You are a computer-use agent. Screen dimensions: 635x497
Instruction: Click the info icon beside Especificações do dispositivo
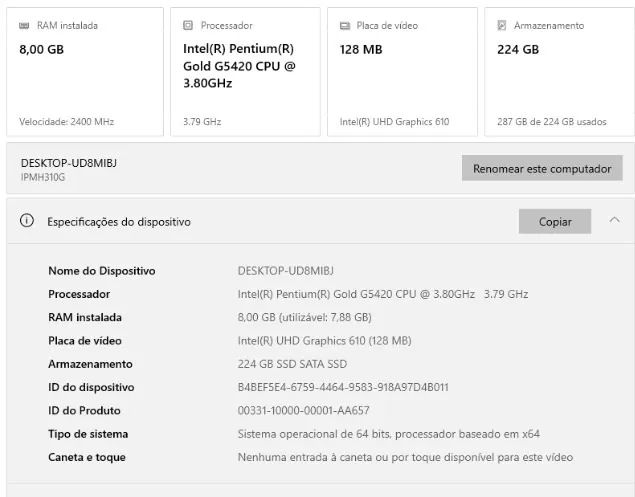[27, 221]
